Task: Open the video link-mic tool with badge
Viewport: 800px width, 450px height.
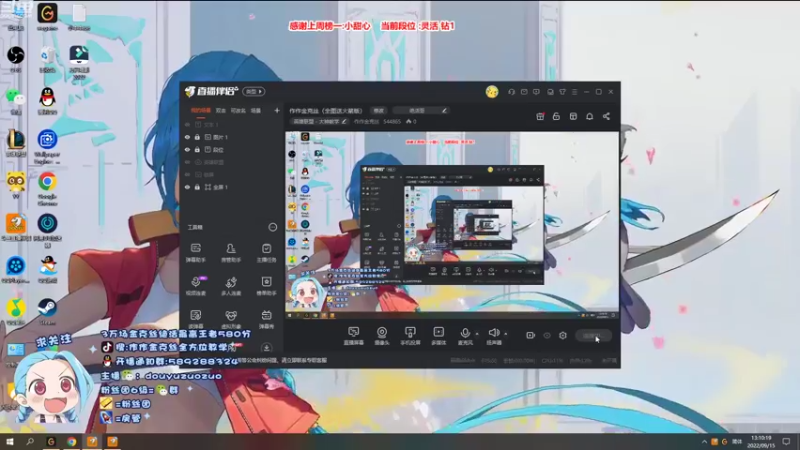Action: (x=195, y=286)
